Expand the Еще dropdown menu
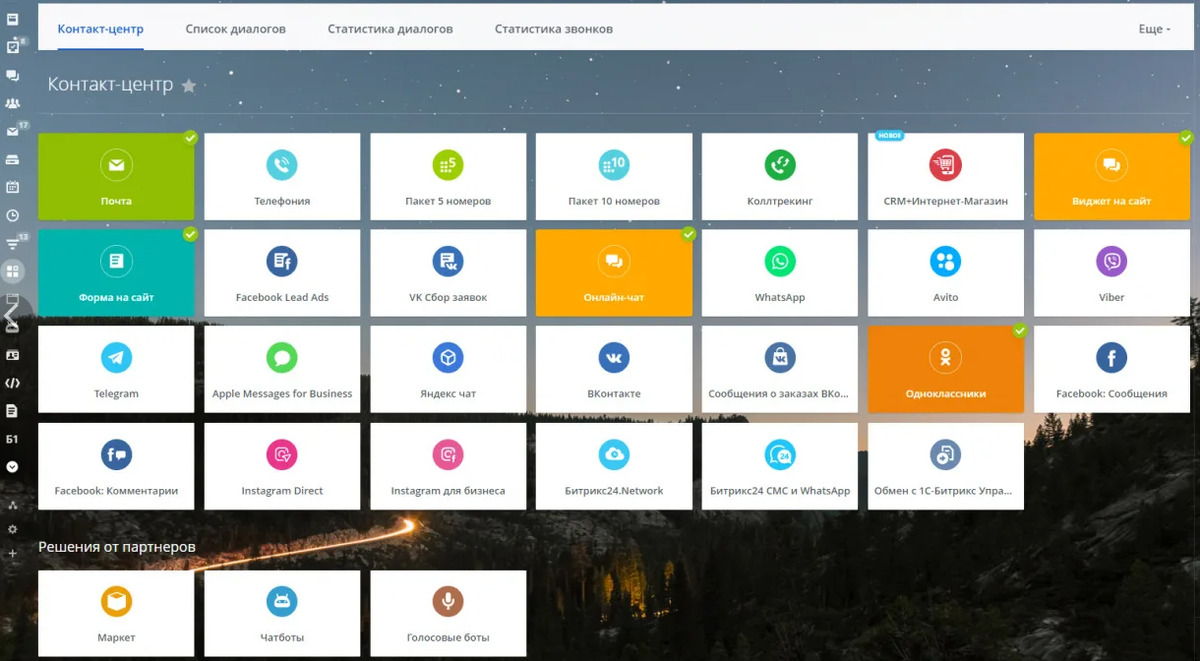Viewport: 1200px width, 661px height. tap(1154, 29)
